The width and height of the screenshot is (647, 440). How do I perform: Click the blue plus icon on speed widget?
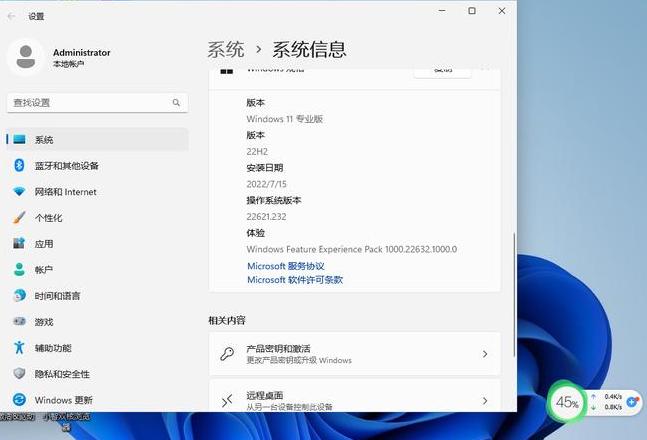tap(632, 402)
